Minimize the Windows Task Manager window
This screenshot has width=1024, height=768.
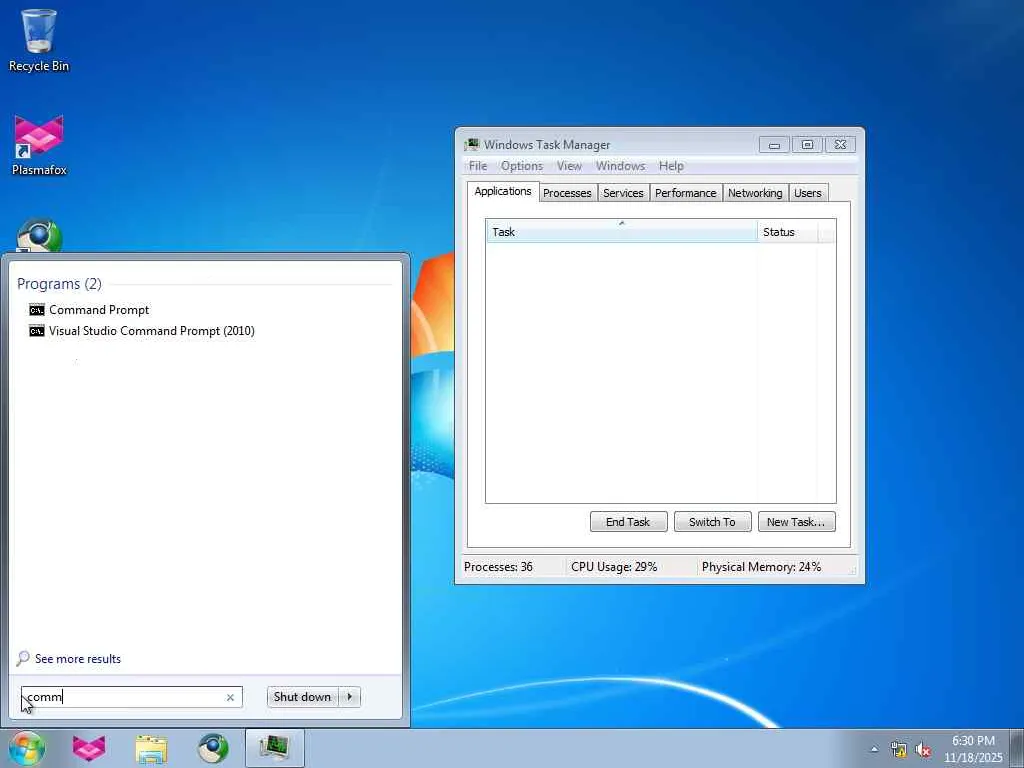775,145
